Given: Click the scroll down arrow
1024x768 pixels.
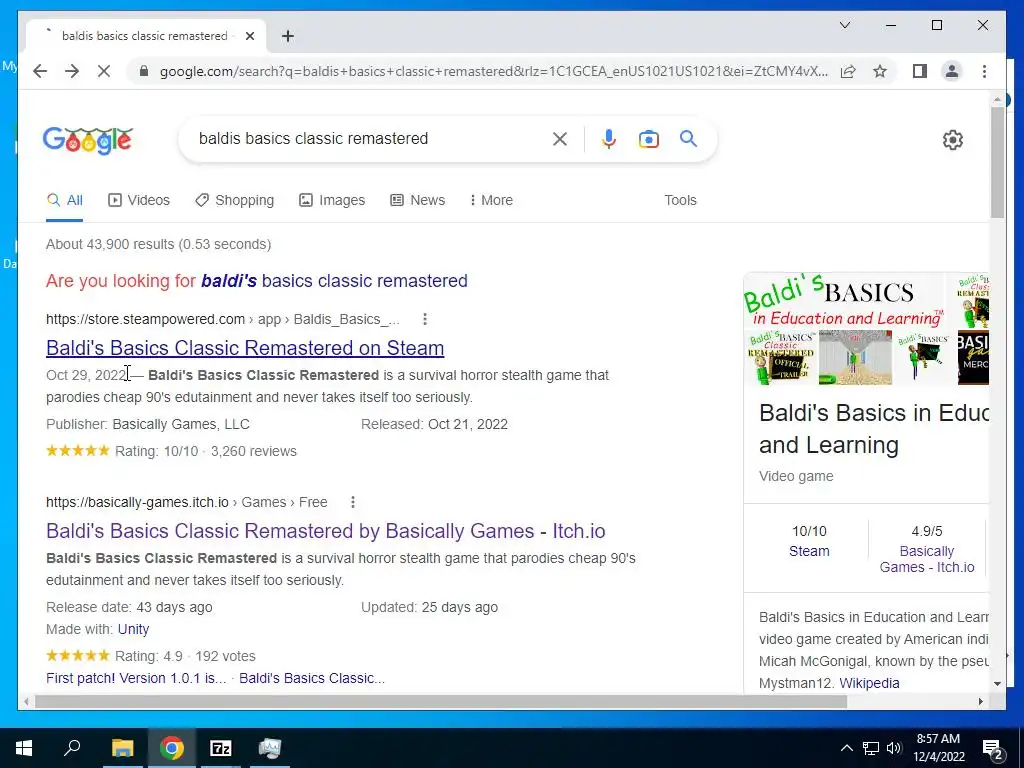Looking at the screenshot, I should coord(997,684).
